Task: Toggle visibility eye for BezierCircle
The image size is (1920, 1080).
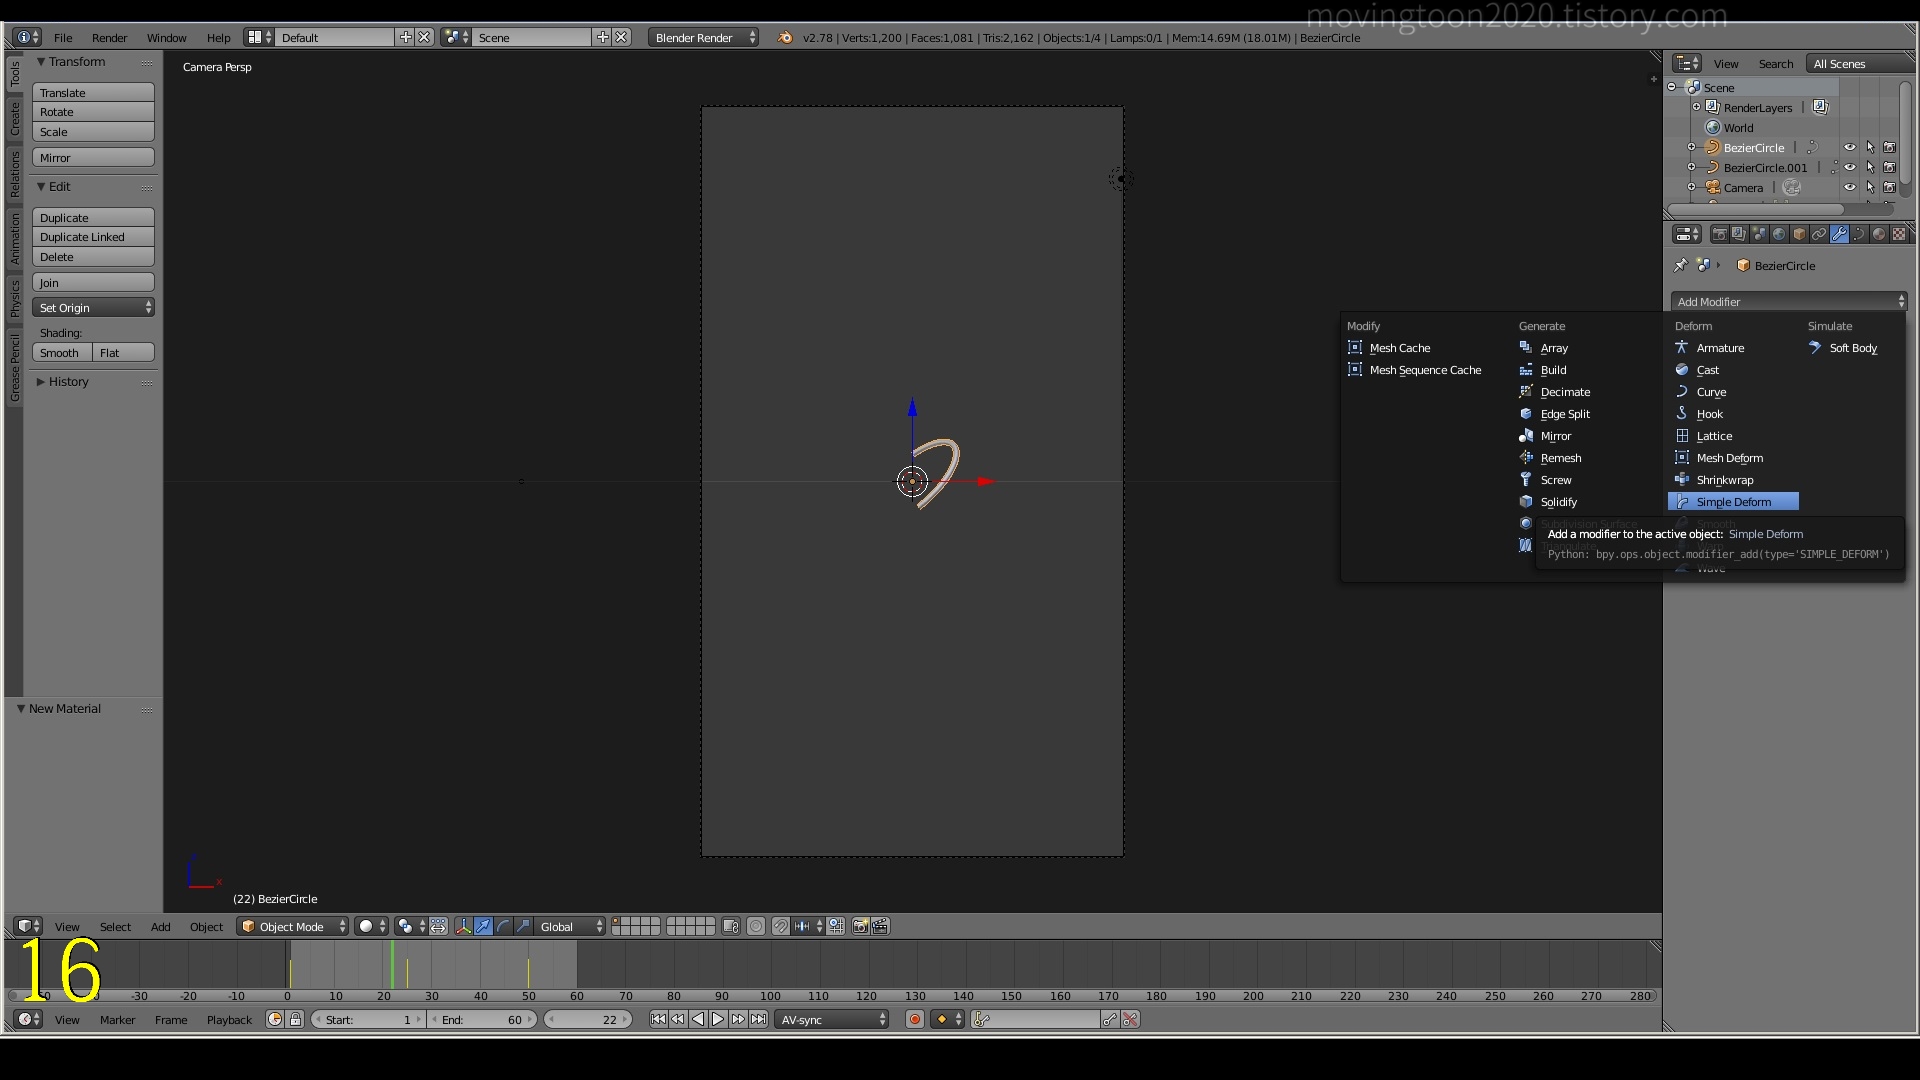Action: click(1850, 147)
